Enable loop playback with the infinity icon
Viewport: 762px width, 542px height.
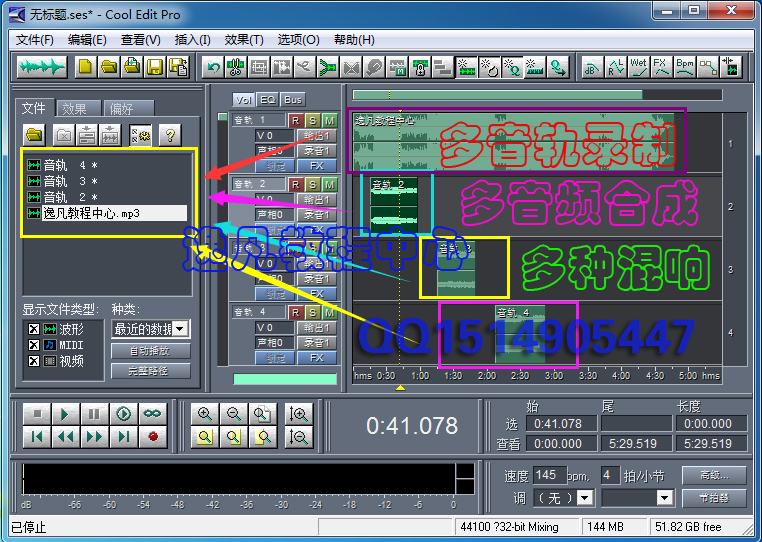click(153, 414)
